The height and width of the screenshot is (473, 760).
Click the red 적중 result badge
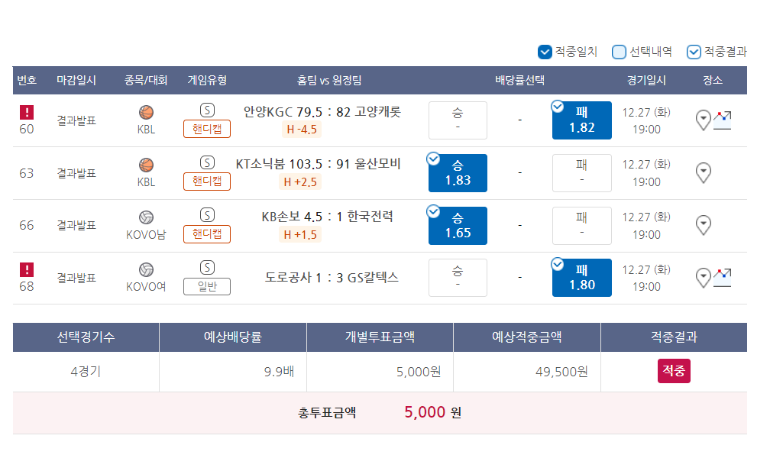coord(674,371)
